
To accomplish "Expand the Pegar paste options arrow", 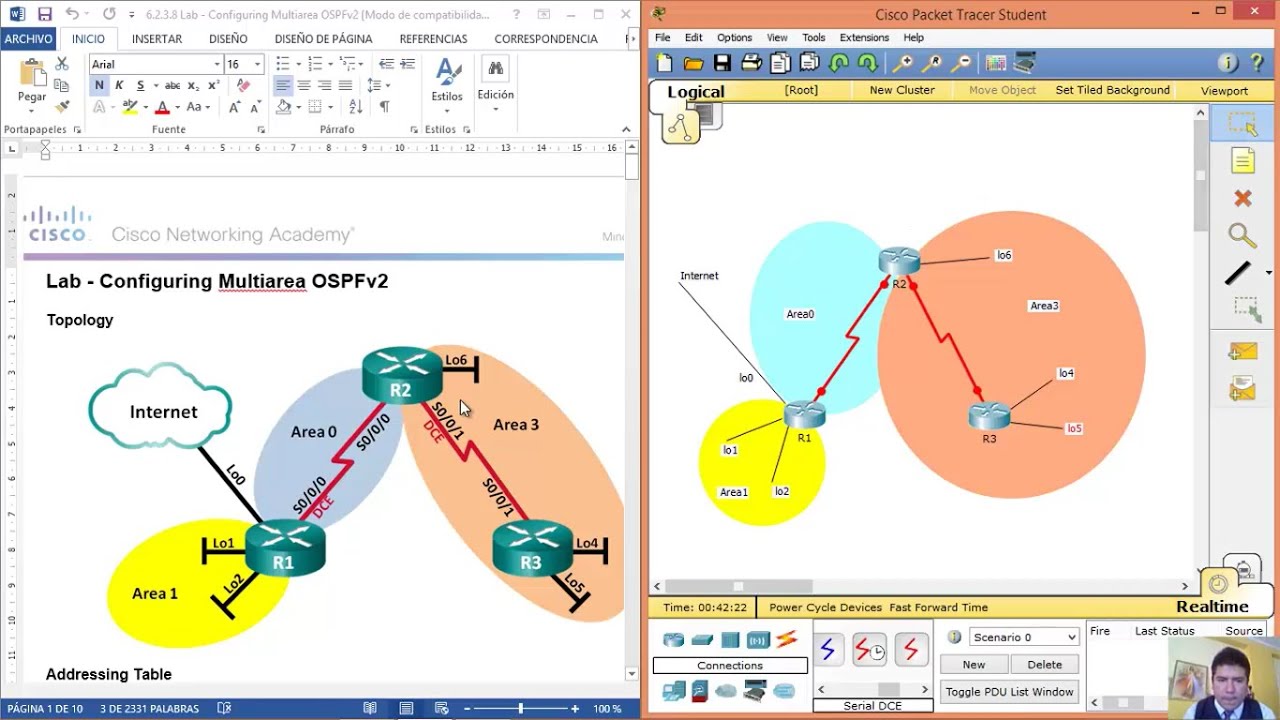I will tap(32, 111).
